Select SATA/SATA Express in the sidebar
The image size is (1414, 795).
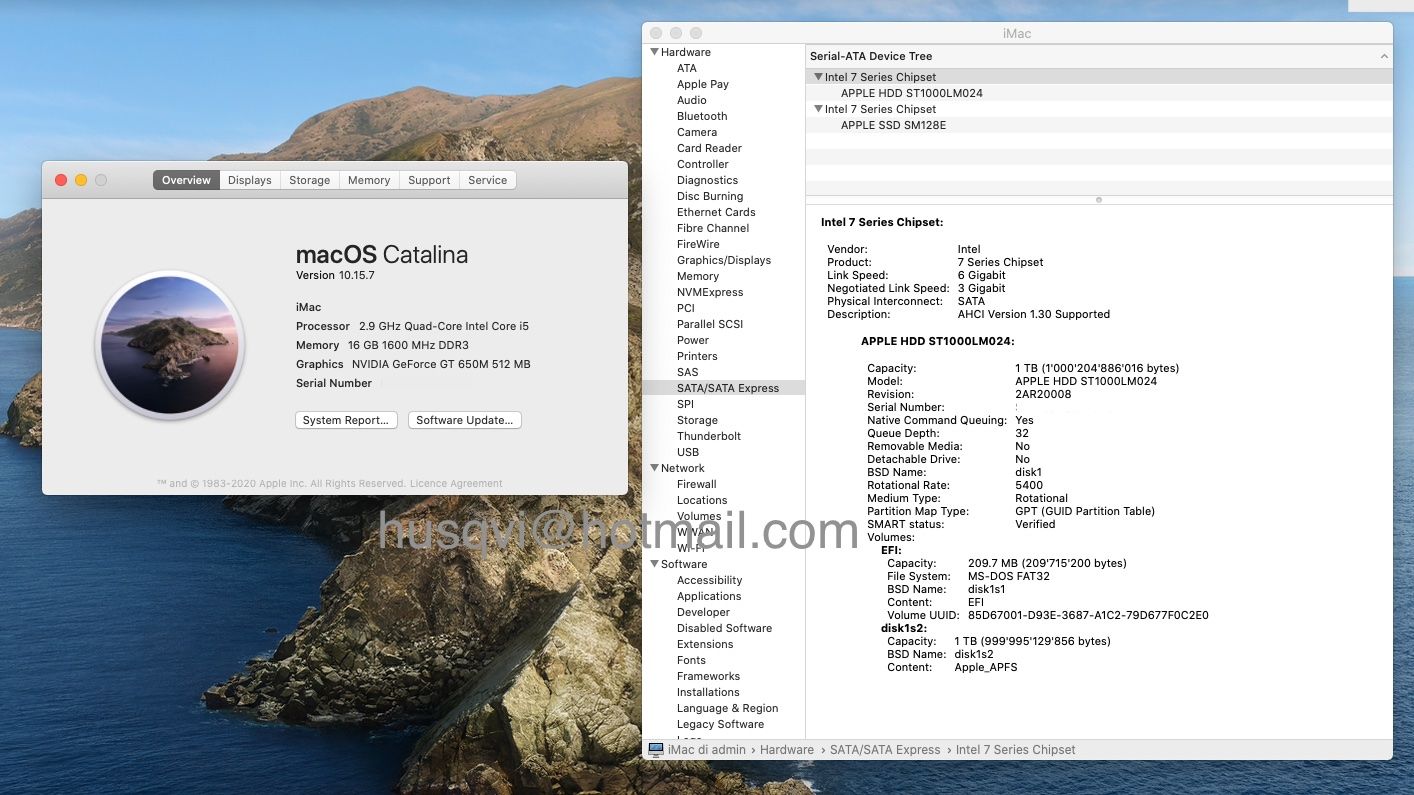pos(728,388)
